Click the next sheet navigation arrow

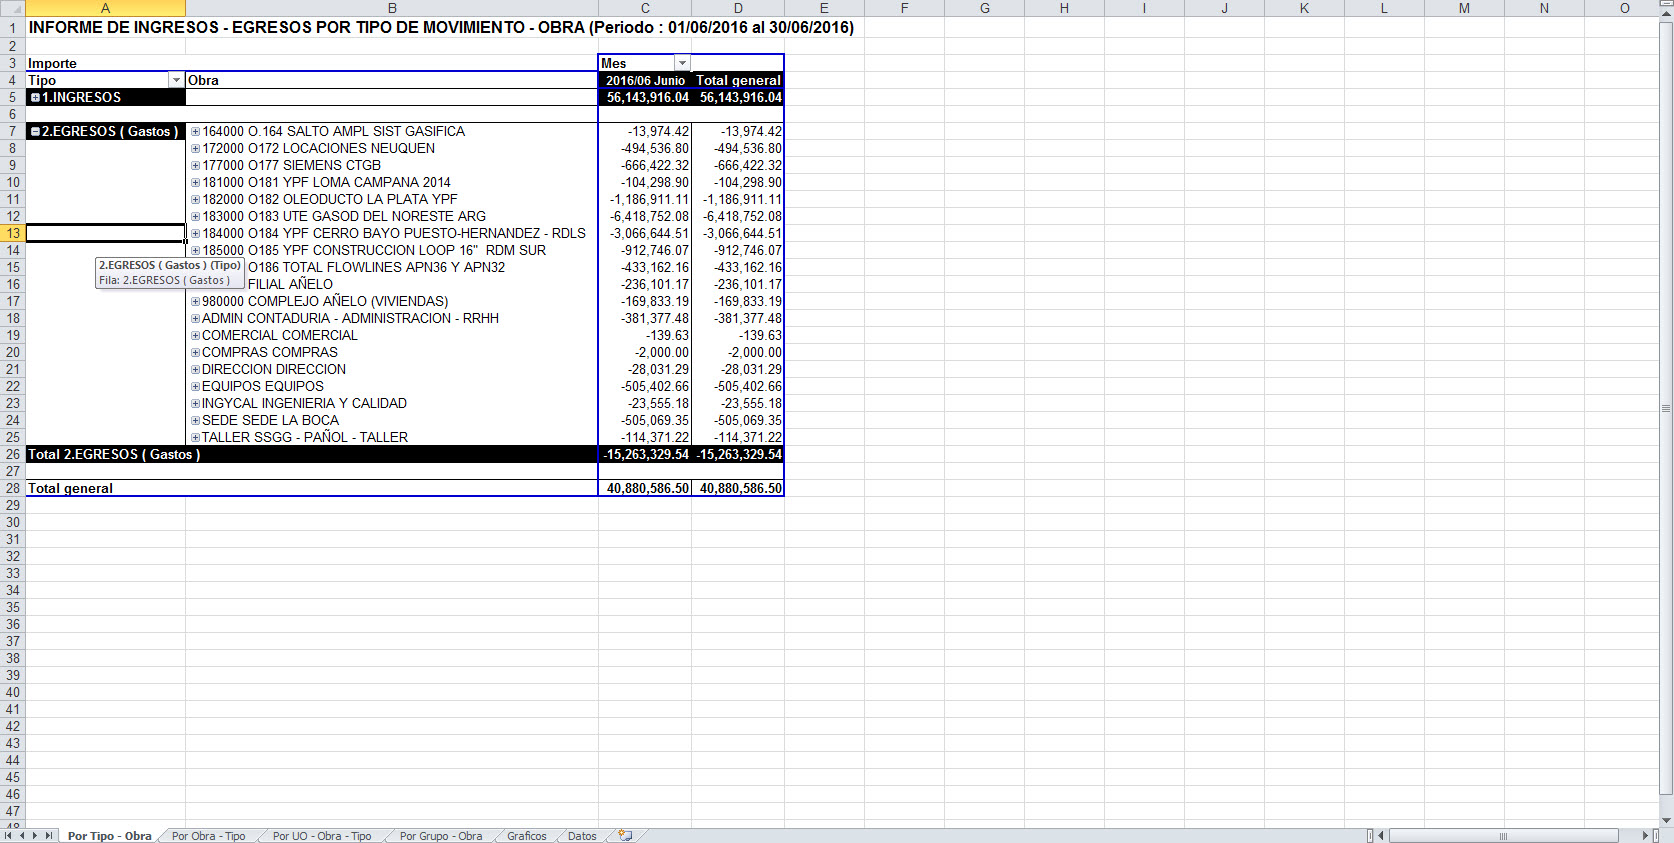(34, 836)
